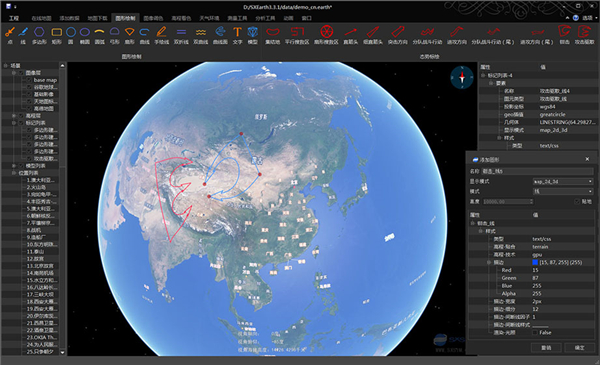This screenshot has height=365, width=600.
Task: Choose the ellipse (椭圆) shape tool
Action: (85, 35)
